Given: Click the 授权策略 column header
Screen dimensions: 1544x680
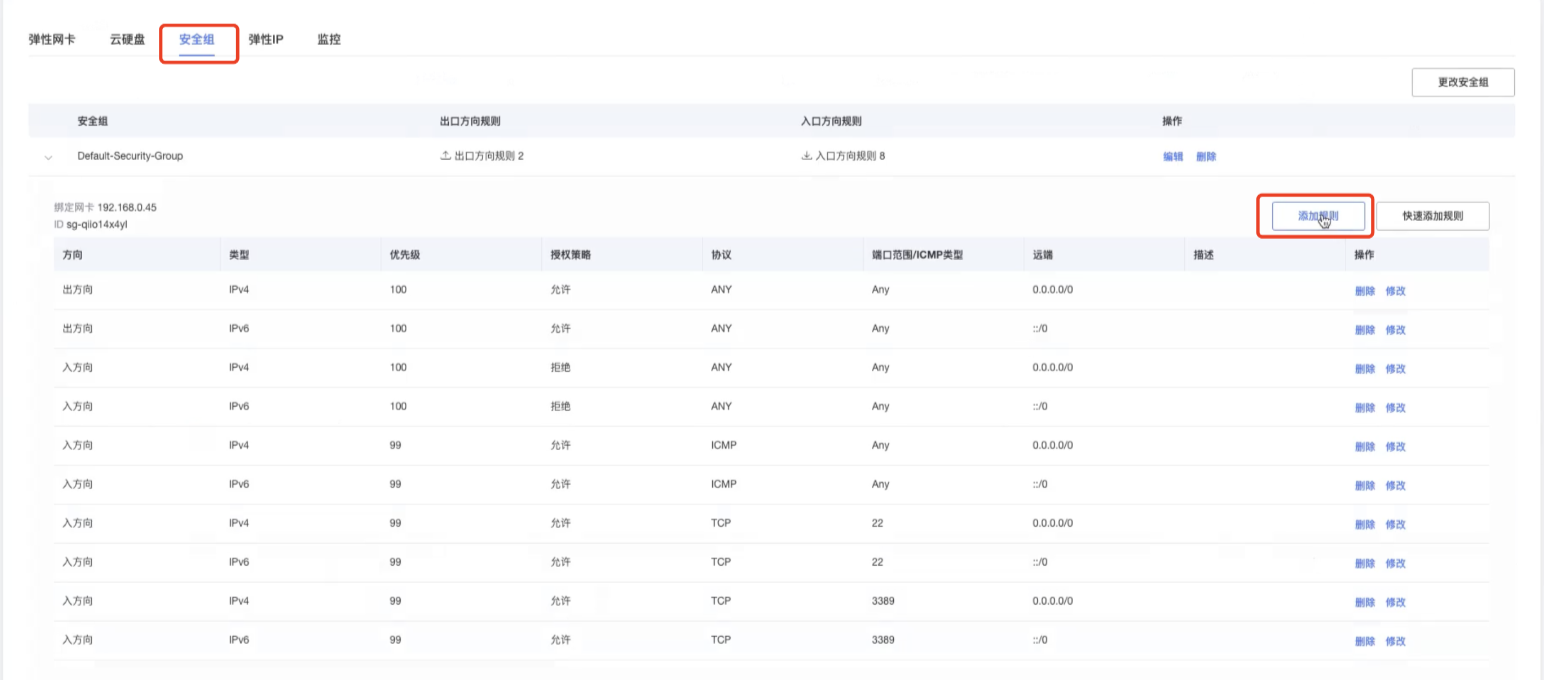Looking at the screenshot, I should (571, 255).
